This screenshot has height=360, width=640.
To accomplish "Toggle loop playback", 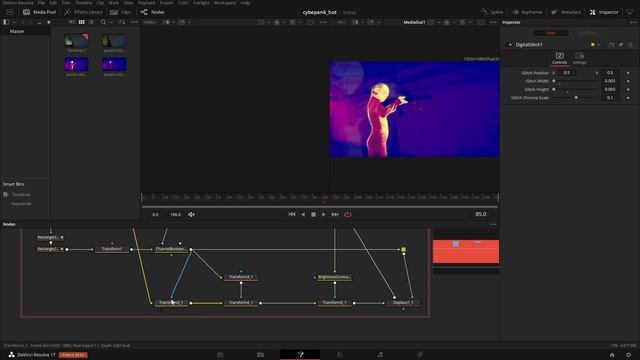I will click(x=348, y=214).
